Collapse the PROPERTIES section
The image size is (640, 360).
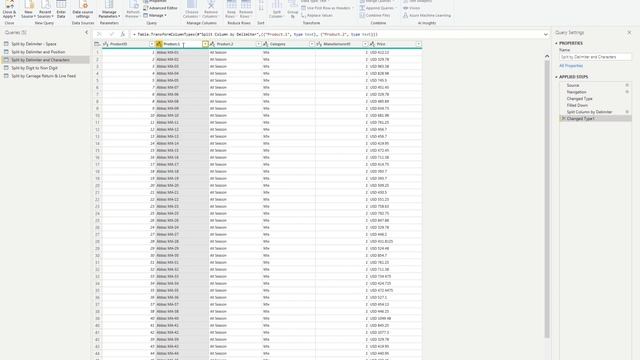(x=556, y=43)
